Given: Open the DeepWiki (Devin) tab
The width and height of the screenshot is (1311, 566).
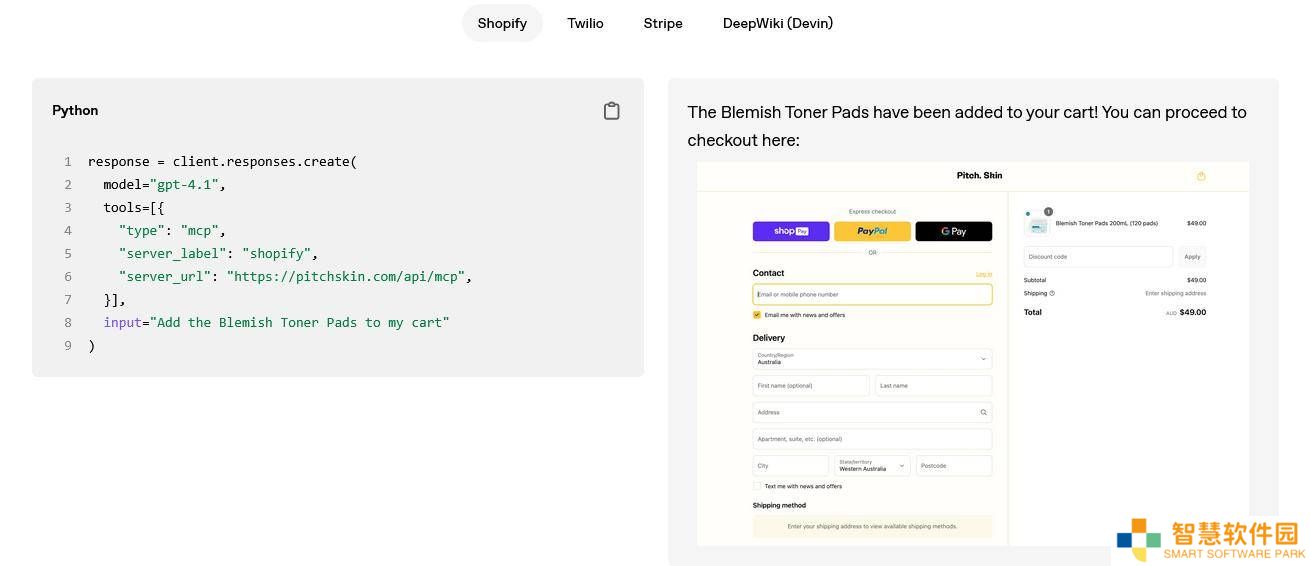Looking at the screenshot, I should [778, 23].
